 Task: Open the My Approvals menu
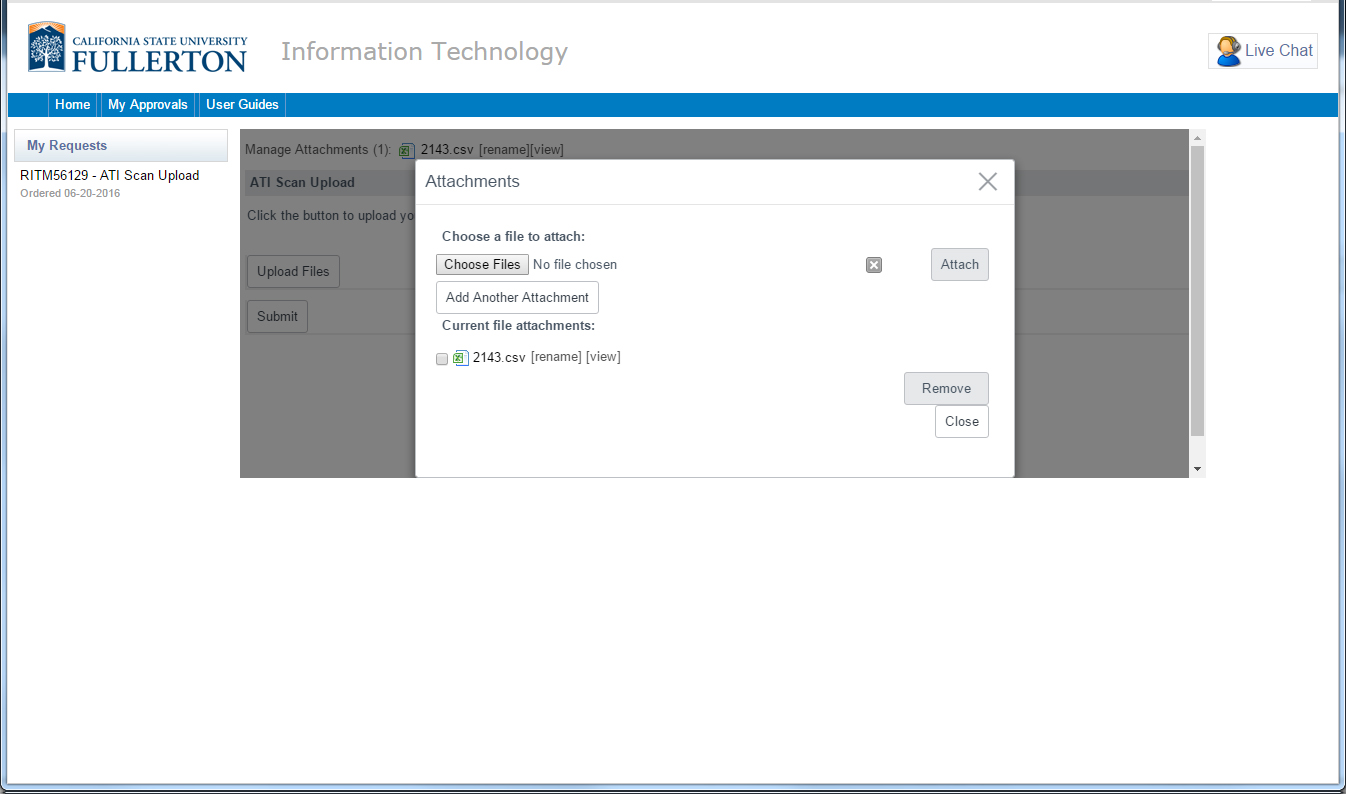coord(147,104)
